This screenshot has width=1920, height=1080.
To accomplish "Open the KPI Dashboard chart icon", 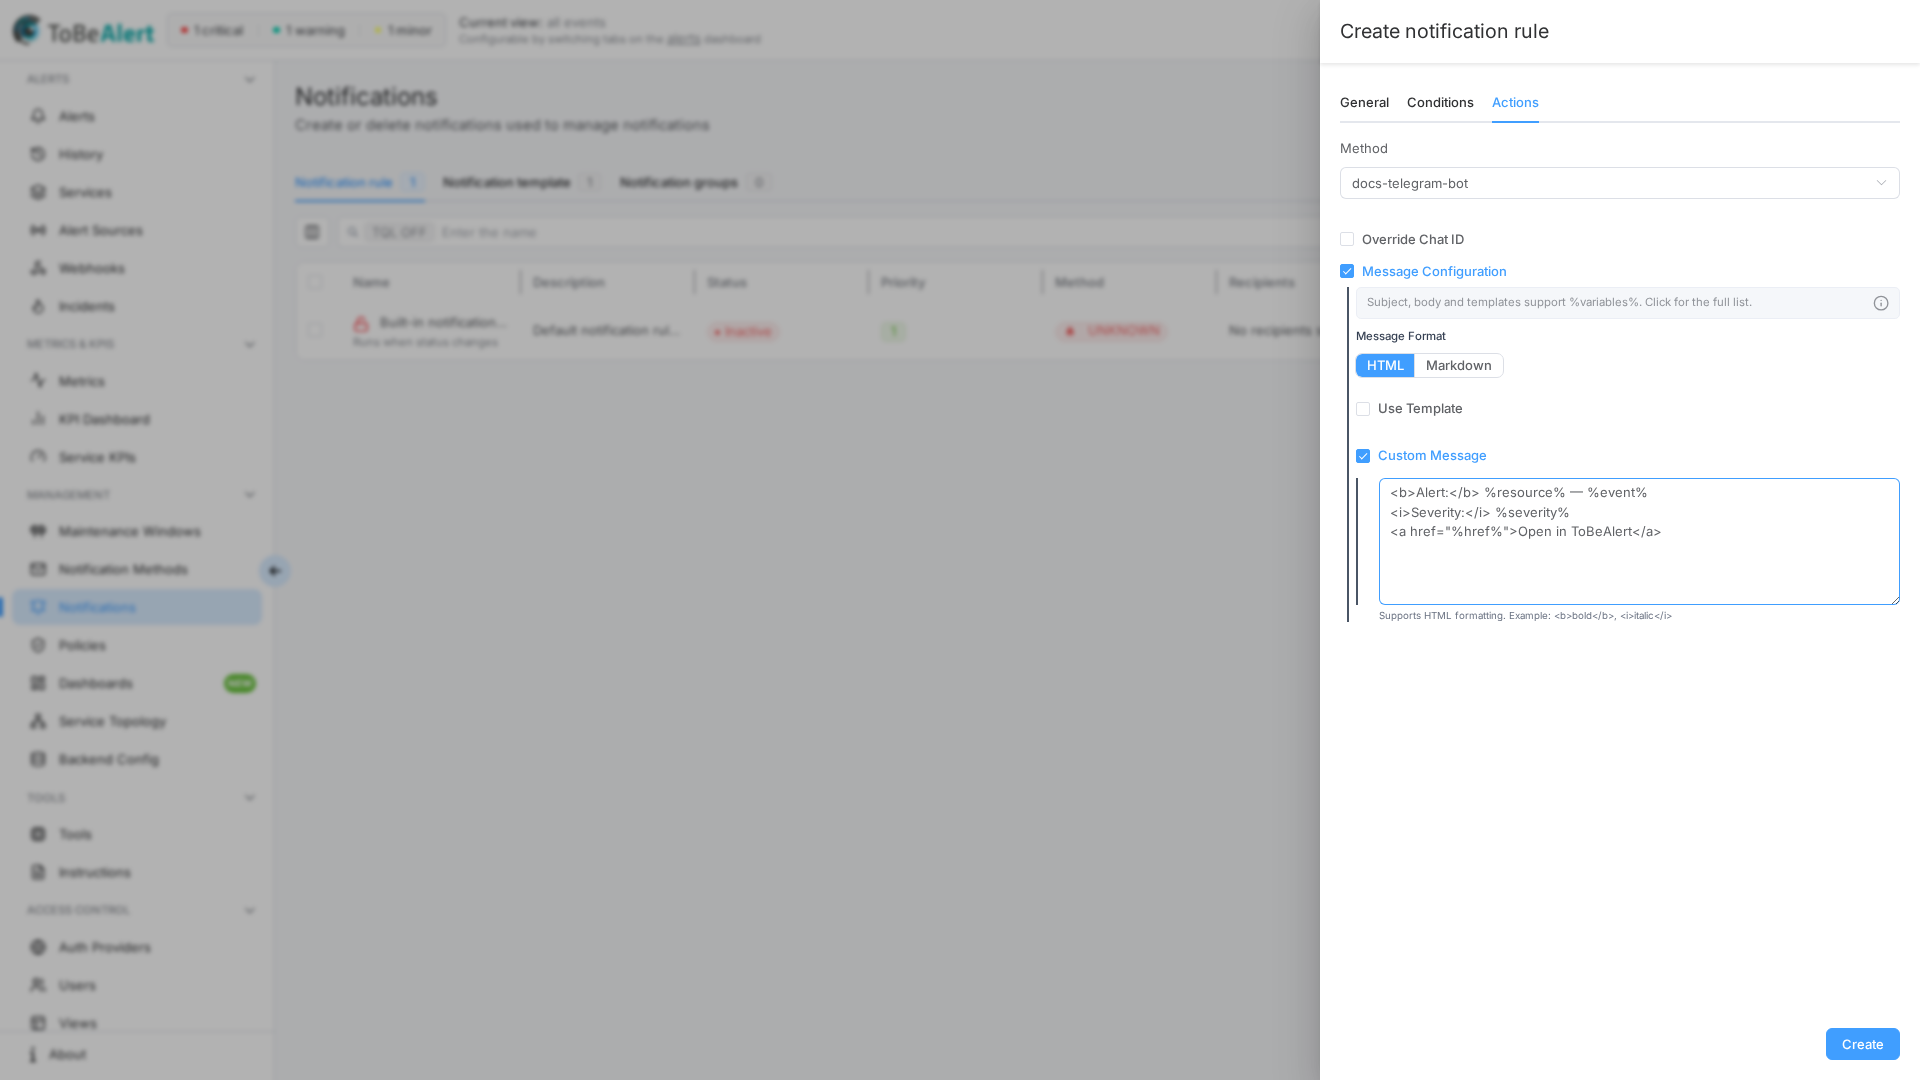I will tap(38, 419).
